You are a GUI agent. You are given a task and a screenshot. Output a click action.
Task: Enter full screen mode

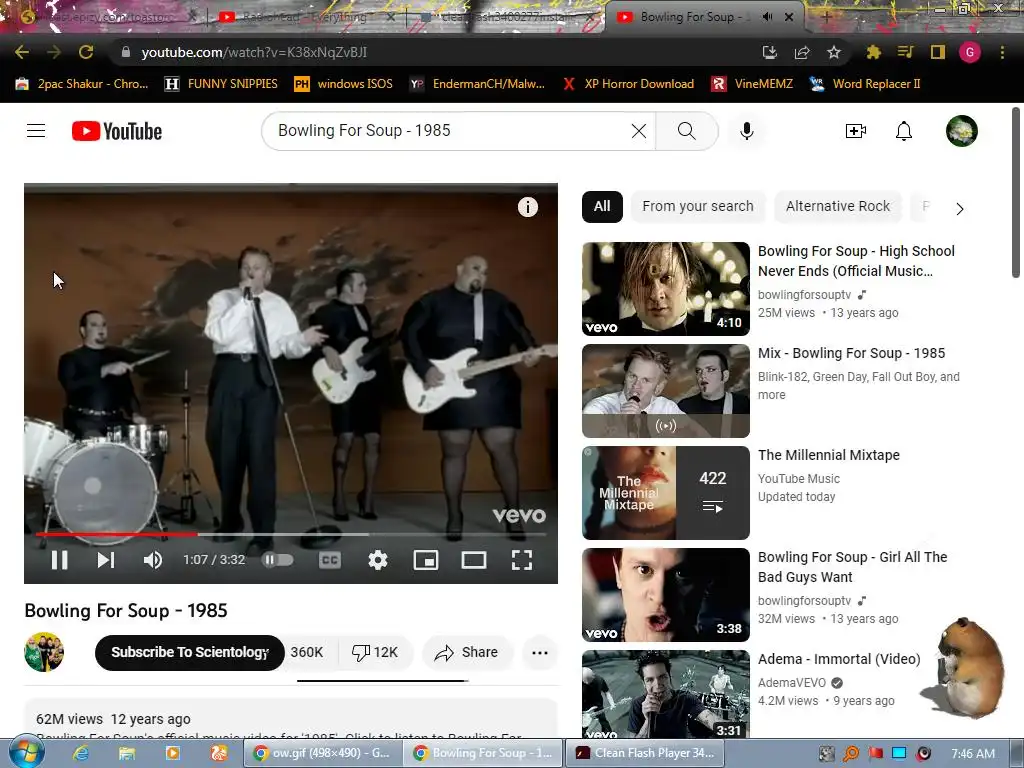(x=521, y=560)
